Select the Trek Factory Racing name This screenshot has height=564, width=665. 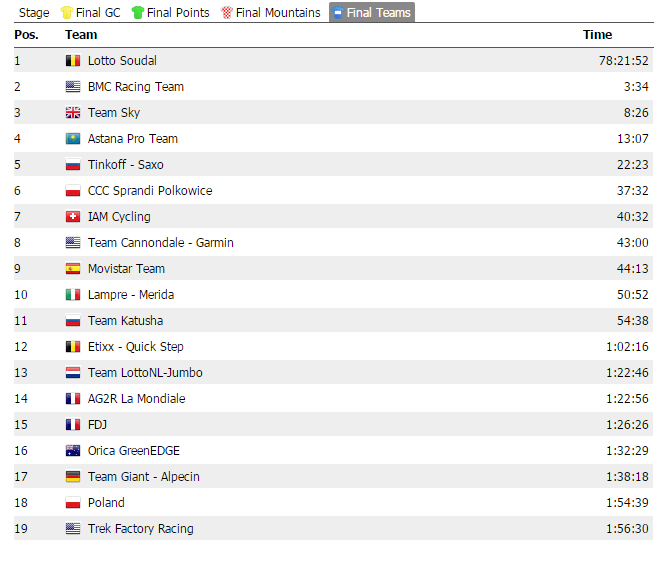pyautogui.click(x=140, y=529)
